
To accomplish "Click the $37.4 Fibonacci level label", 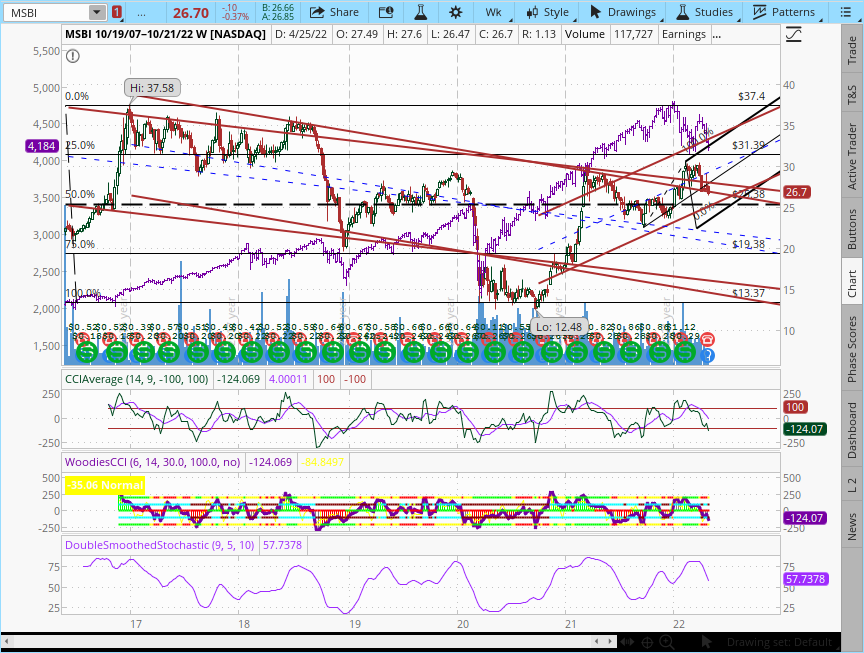I will (x=752, y=96).
